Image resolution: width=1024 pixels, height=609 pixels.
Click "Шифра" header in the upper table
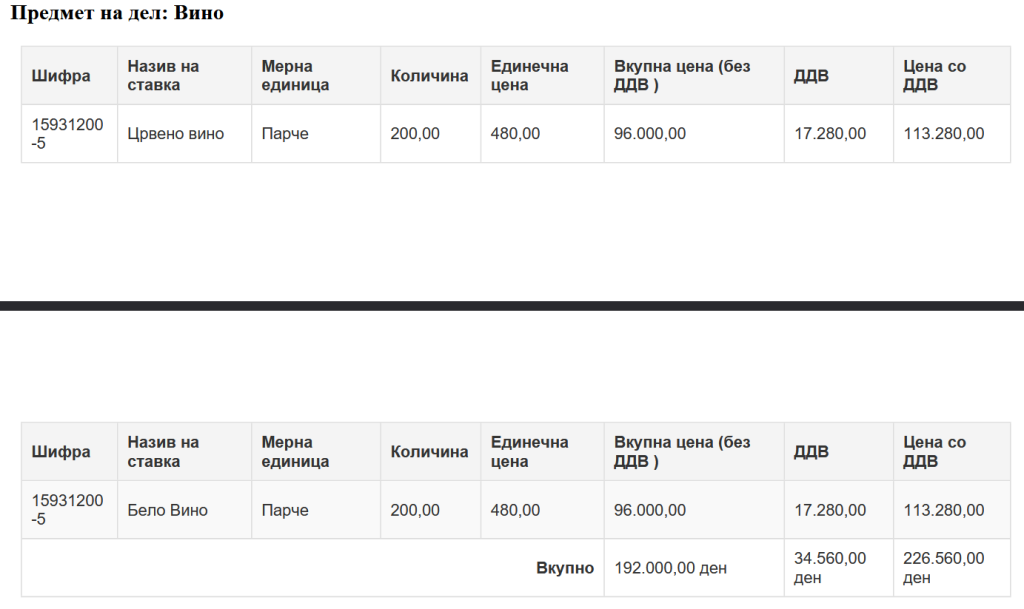tap(61, 76)
